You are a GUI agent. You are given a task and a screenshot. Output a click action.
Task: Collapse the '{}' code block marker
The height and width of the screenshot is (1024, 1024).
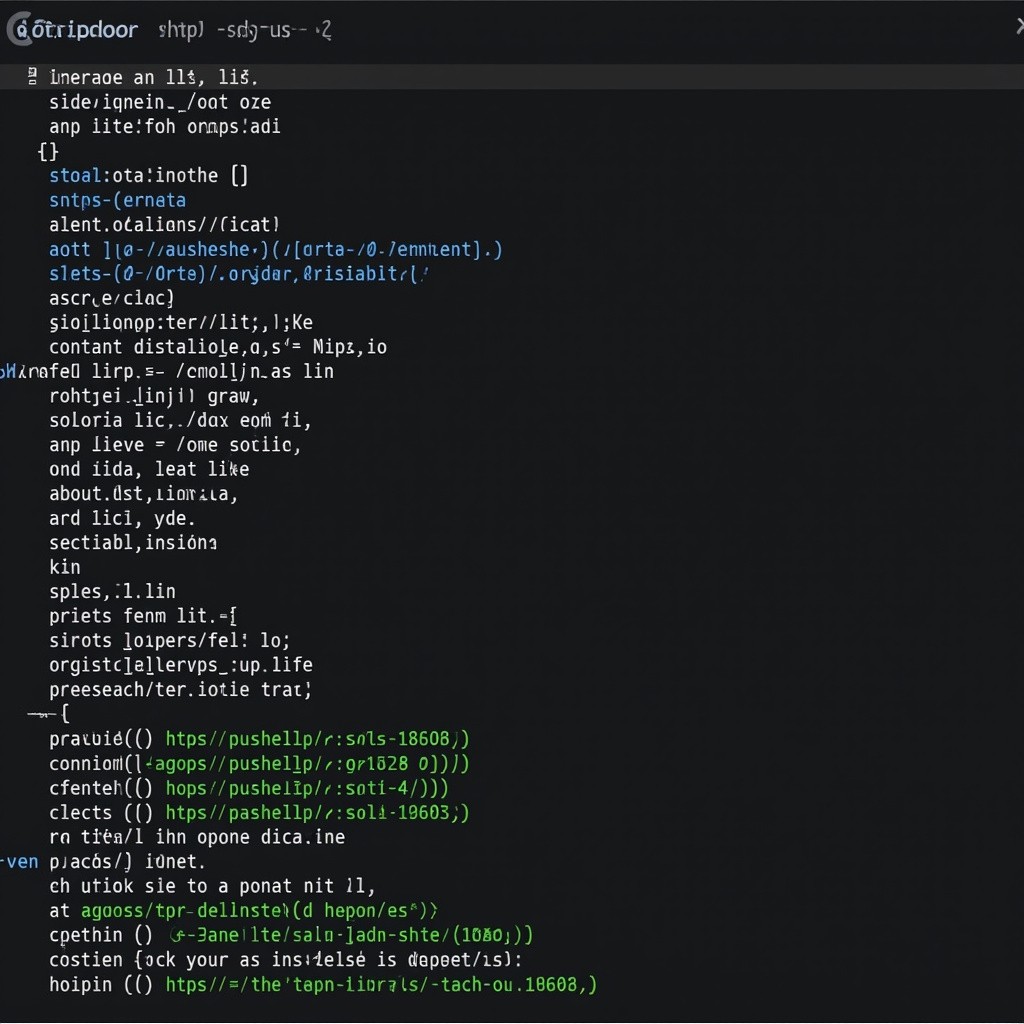pyautogui.click(x=48, y=151)
